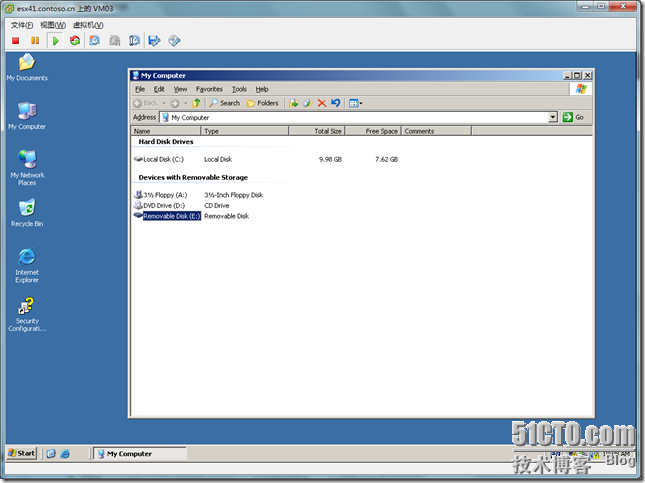Pause the VM using the suspend icon
Viewport: 645px width, 483px height.
pyautogui.click(x=35, y=41)
